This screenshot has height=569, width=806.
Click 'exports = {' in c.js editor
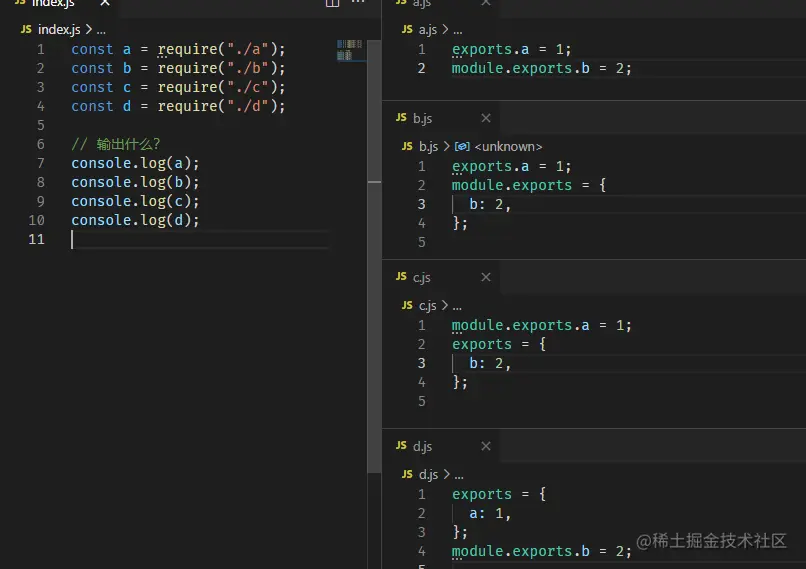[499, 344]
